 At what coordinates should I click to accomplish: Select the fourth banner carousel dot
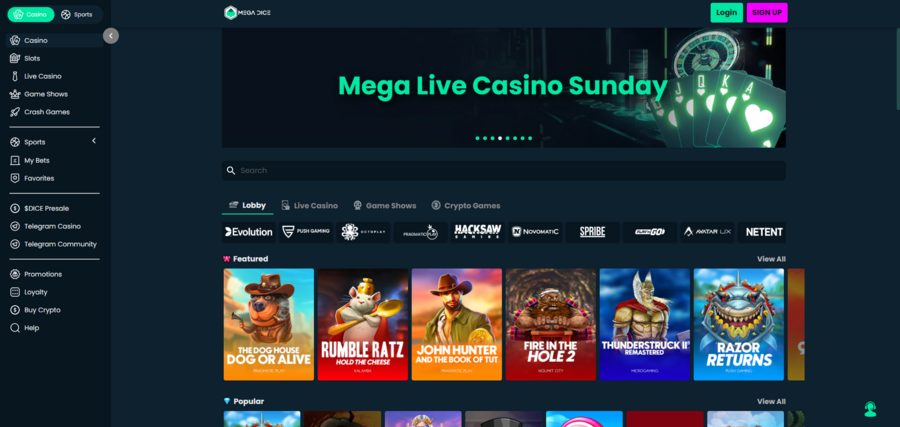[500, 138]
